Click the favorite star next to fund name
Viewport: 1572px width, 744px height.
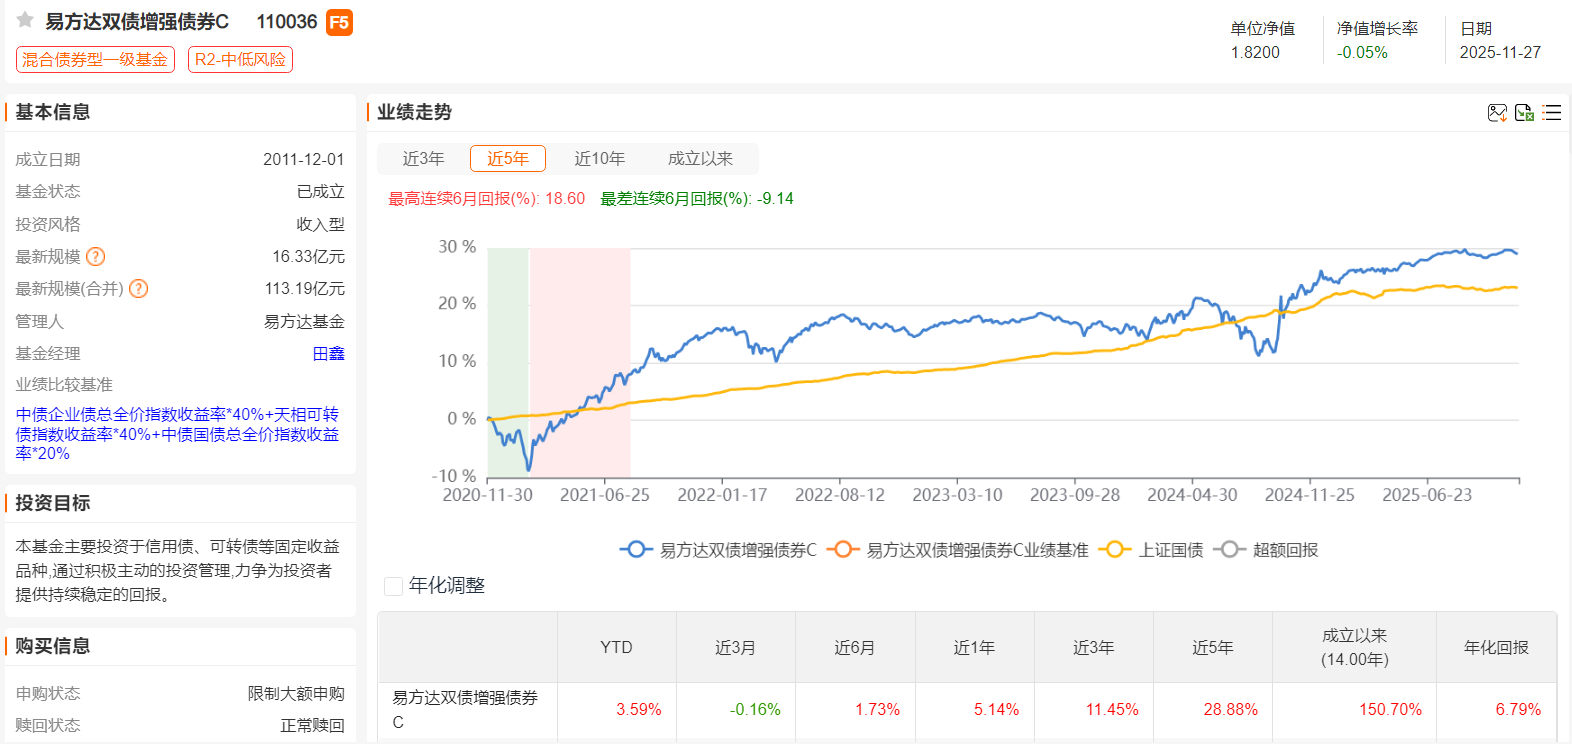(x=25, y=20)
